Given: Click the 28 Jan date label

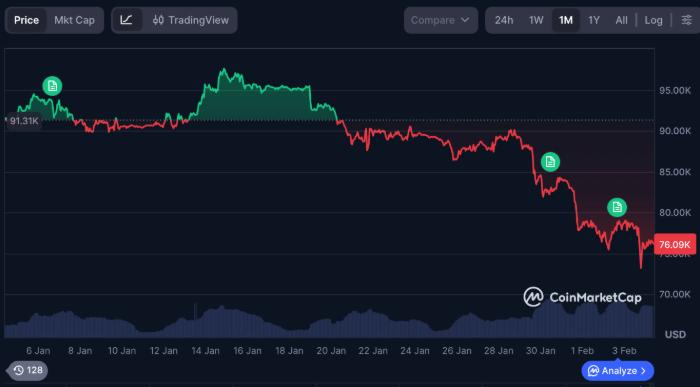Looking at the screenshot, I should tap(499, 351).
